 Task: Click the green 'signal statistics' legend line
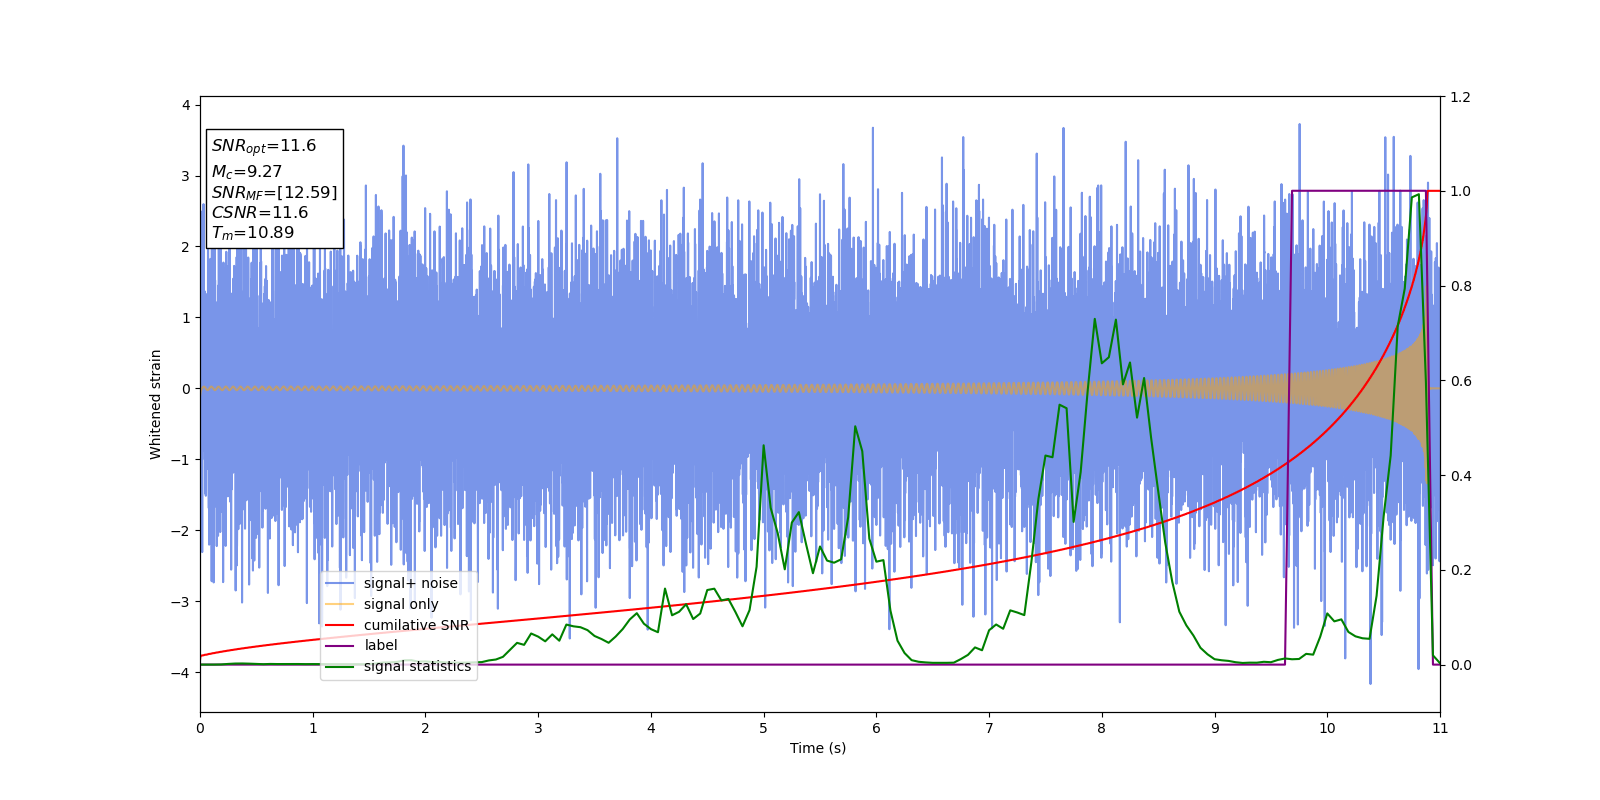(x=340, y=666)
